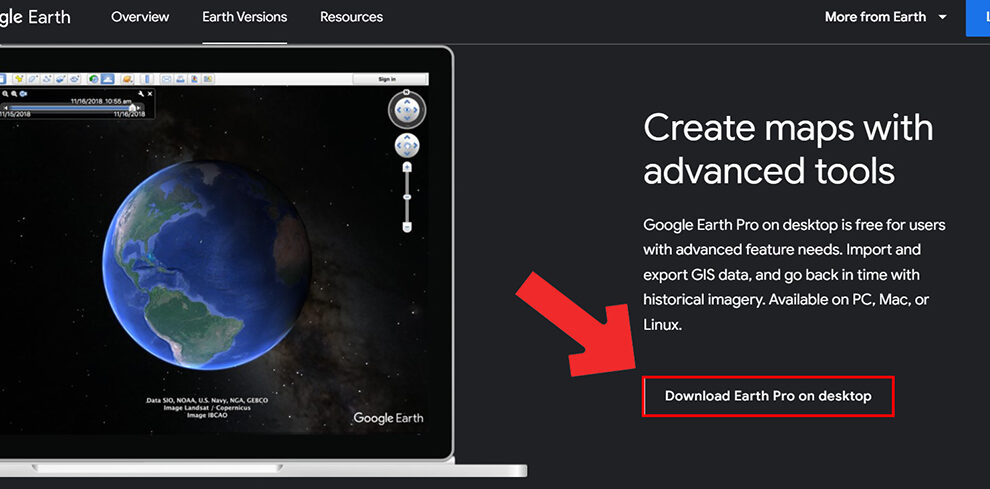Screen dimensions: 990x489
Task: Open the Overview nav tab
Action: click(x=138, y=17)
